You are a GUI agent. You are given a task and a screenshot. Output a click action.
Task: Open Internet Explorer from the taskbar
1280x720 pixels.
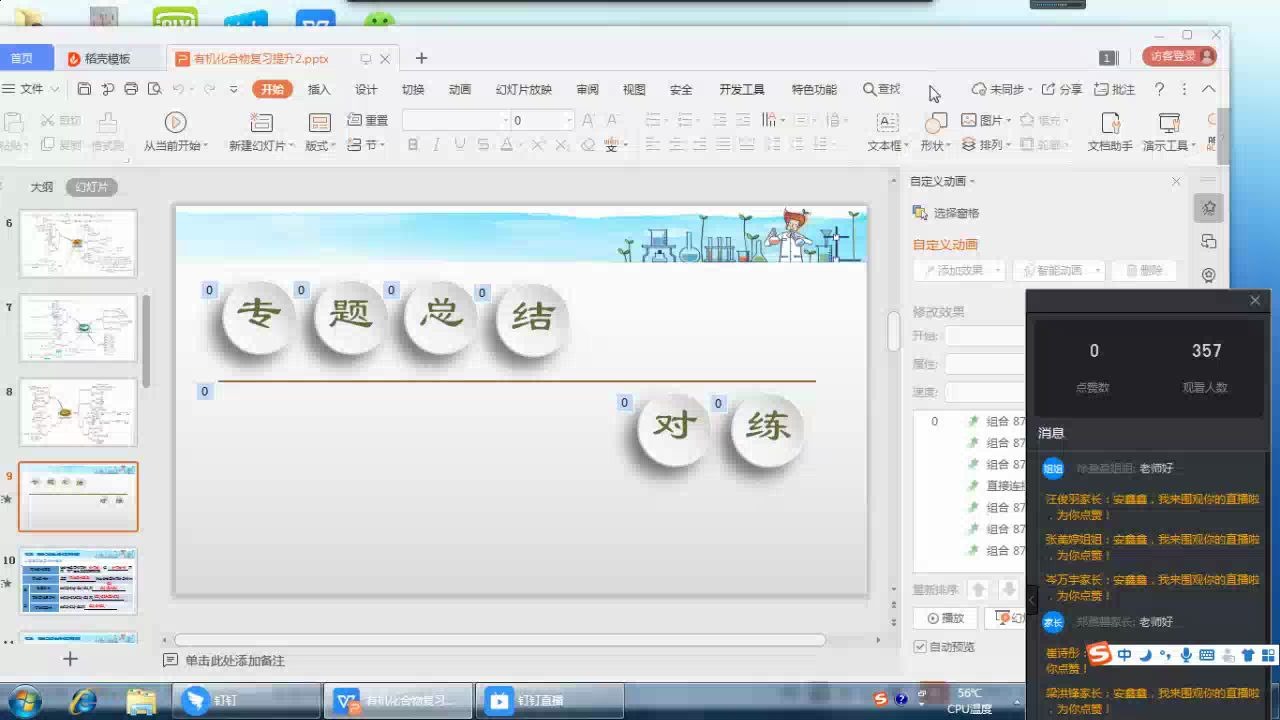[x=82, y=701]
